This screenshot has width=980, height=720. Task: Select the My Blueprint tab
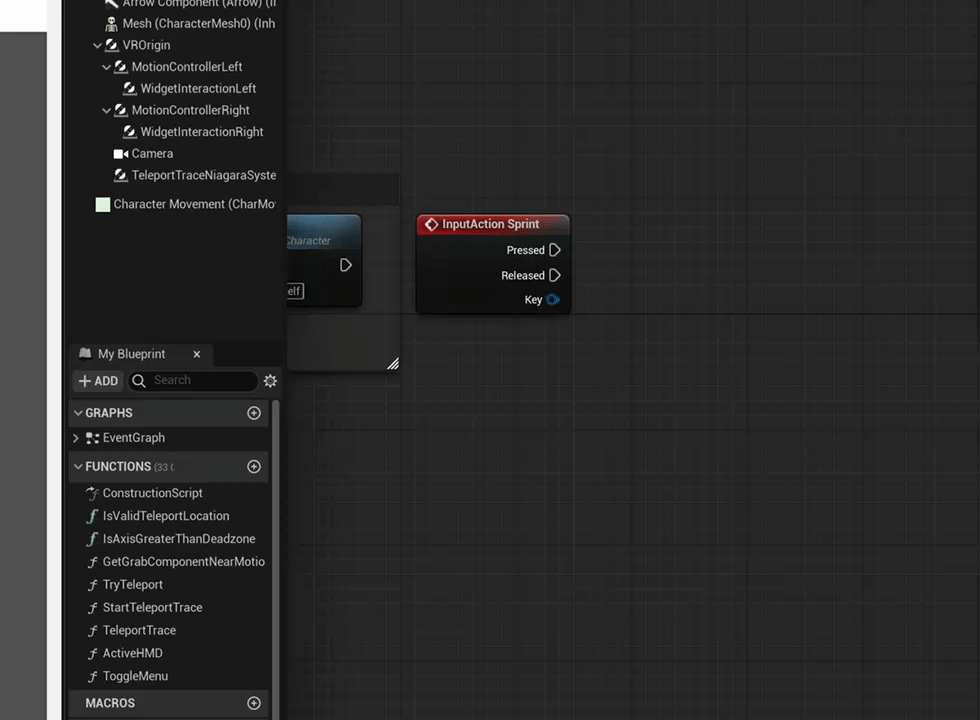point(131,353)
